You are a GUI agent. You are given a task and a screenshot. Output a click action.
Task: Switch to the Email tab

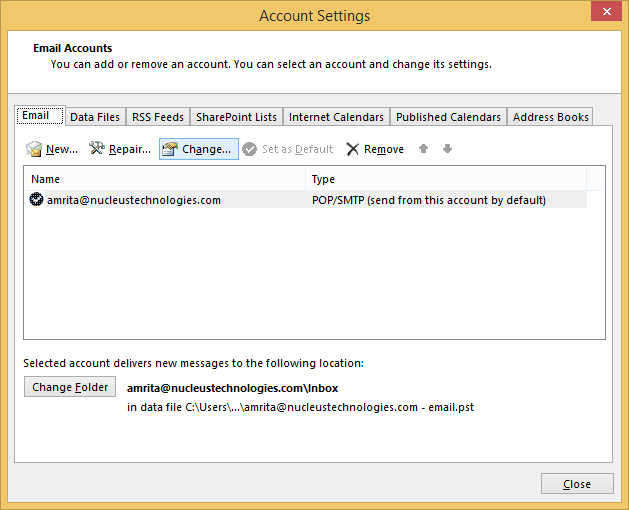pyautogui.click(x=40, y=116)
